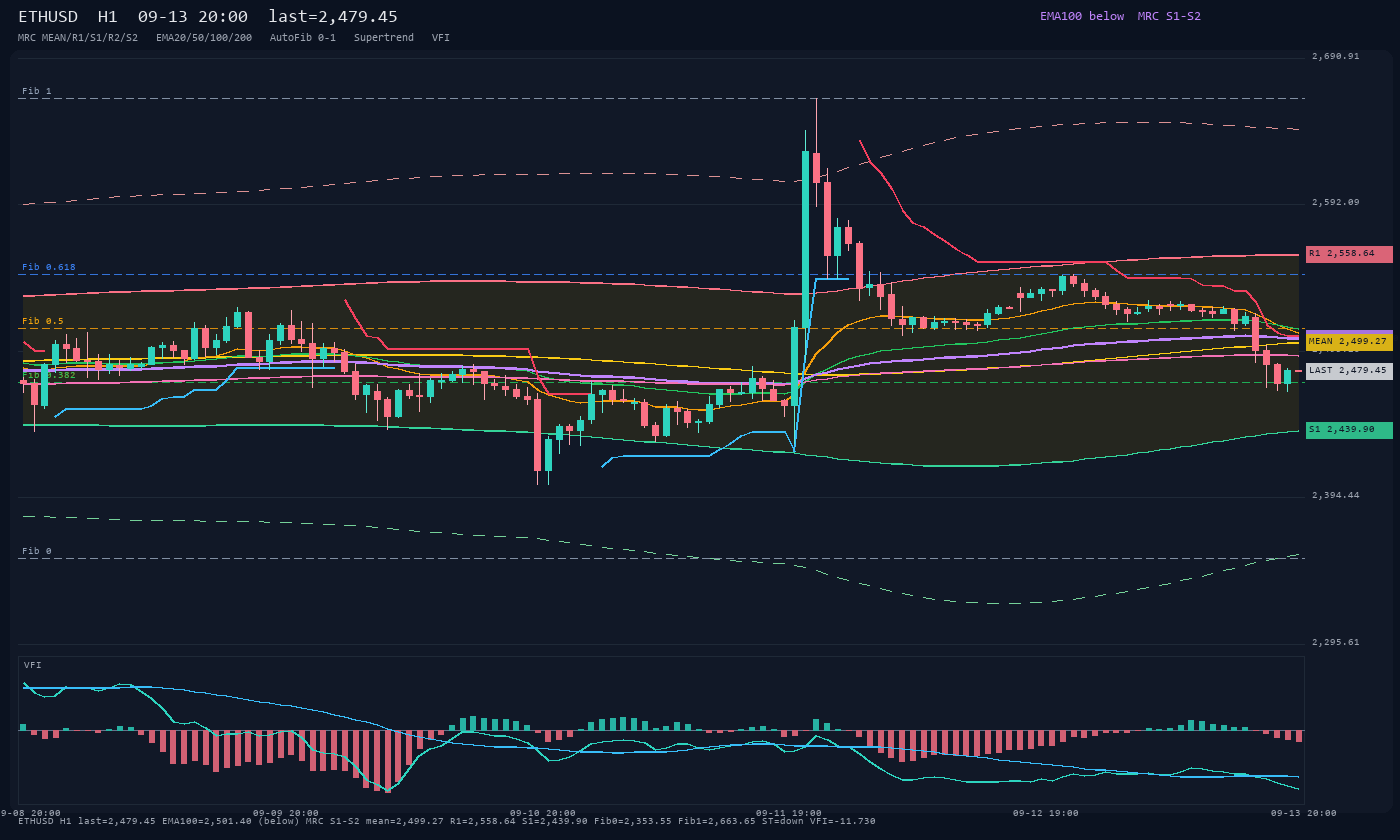Click the "Fib 1" level label
Image resolution: width=1400 pixels, height=840 pixels.
[37, 91]
